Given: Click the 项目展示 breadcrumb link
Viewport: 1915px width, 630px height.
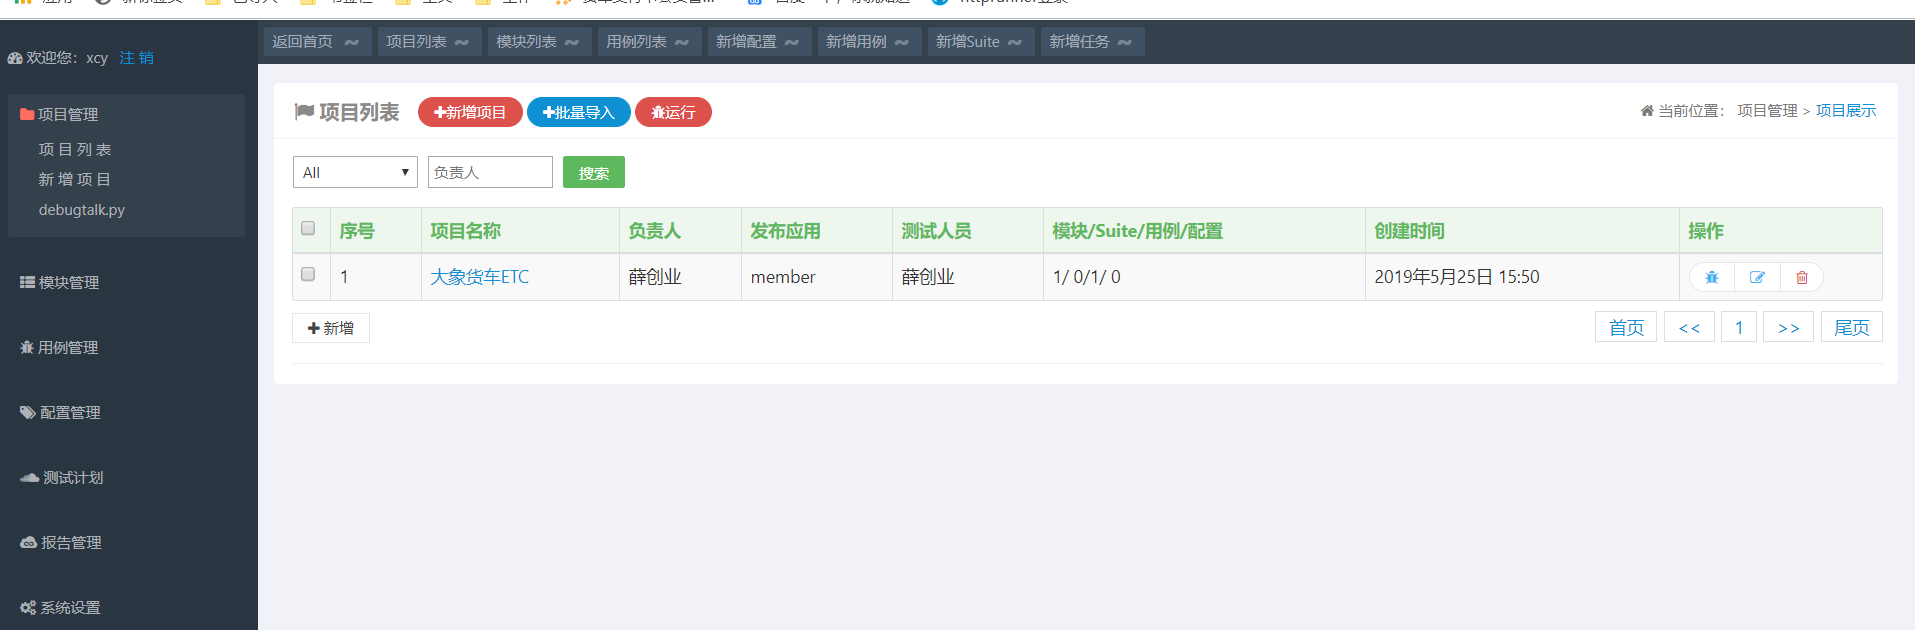Looking at the screenshot, I should [1846, 110].
